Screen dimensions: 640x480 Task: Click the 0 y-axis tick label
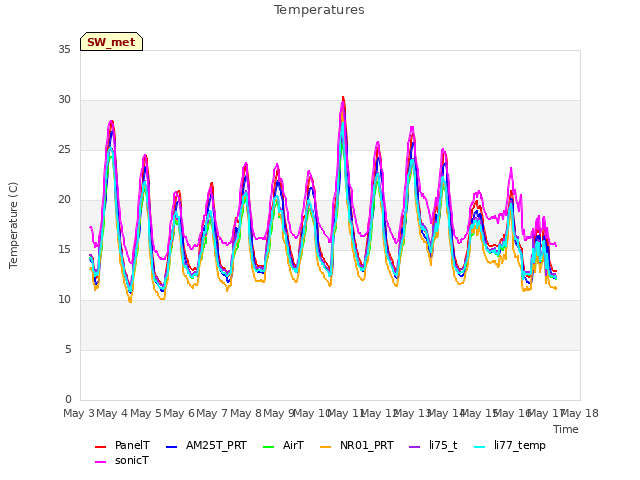pos(68,400)
